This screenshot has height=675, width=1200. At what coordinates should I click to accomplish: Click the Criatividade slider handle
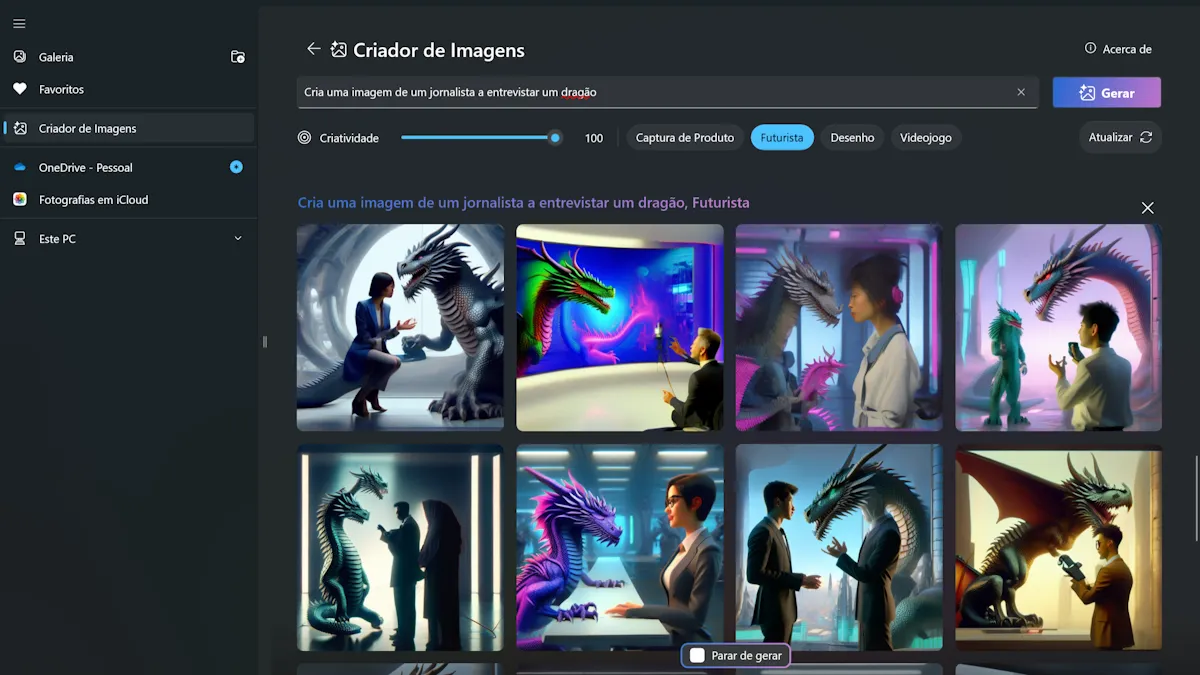pos(555,138)
